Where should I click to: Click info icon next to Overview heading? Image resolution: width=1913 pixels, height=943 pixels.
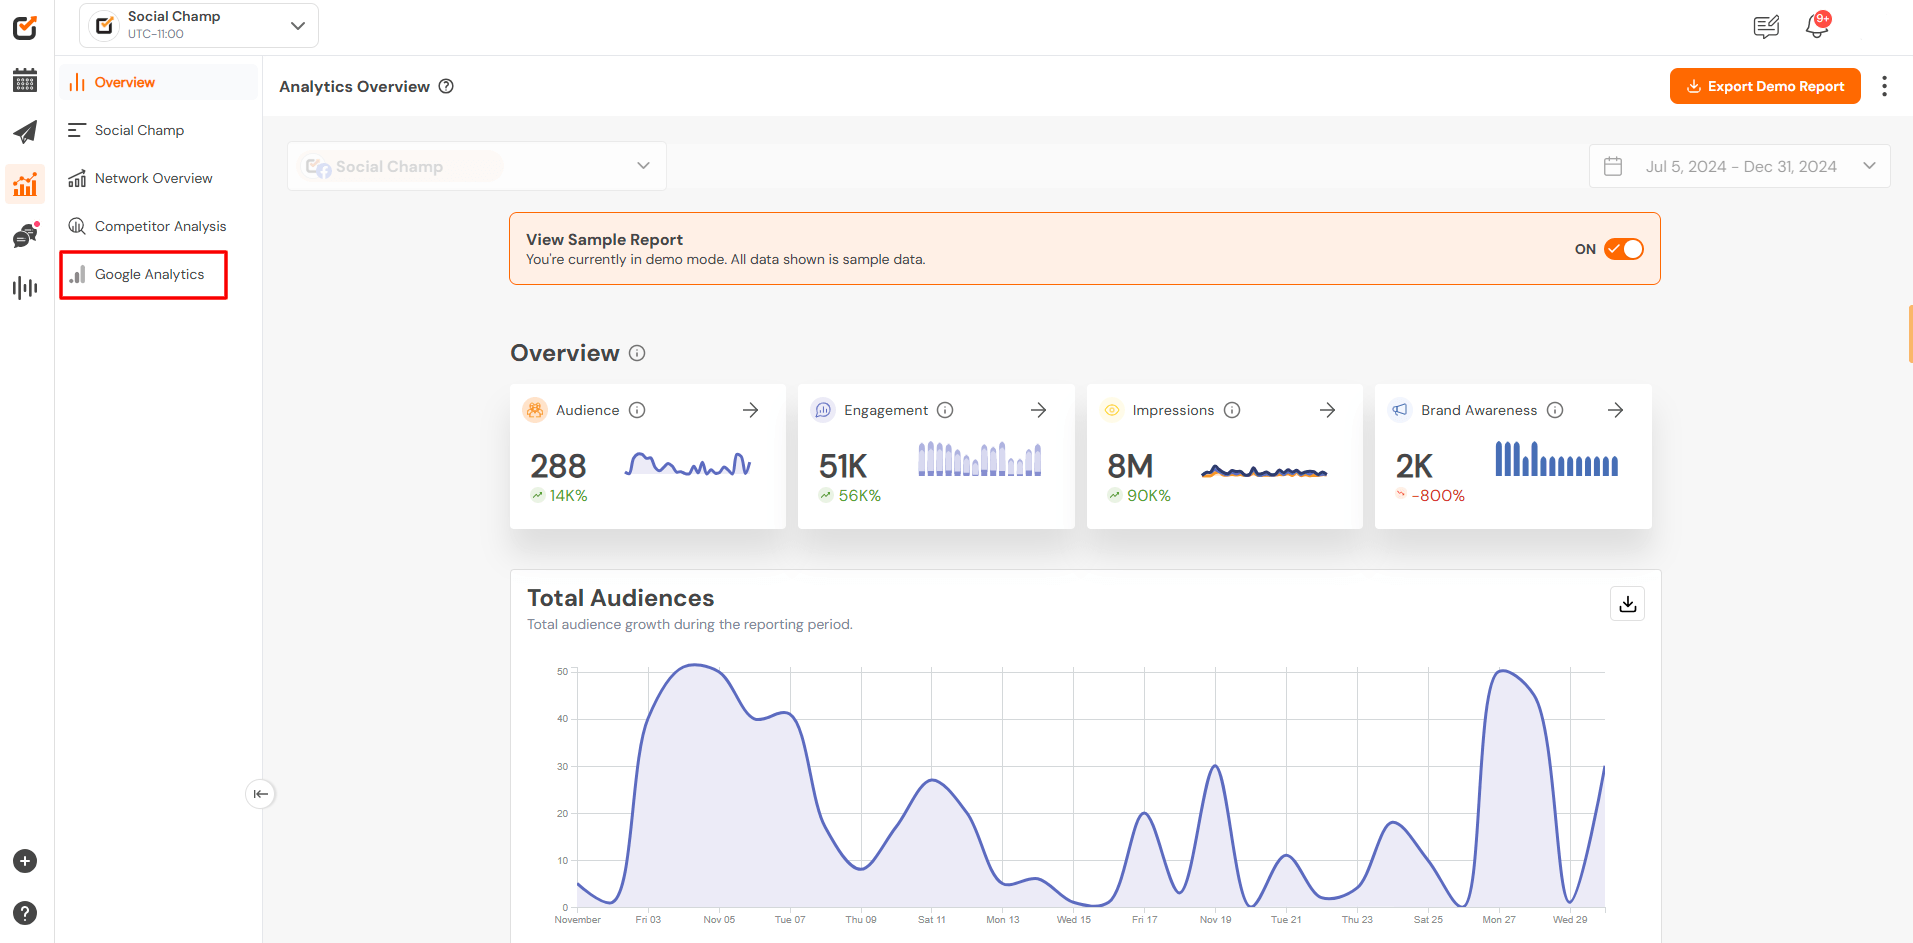pos(637,353)
